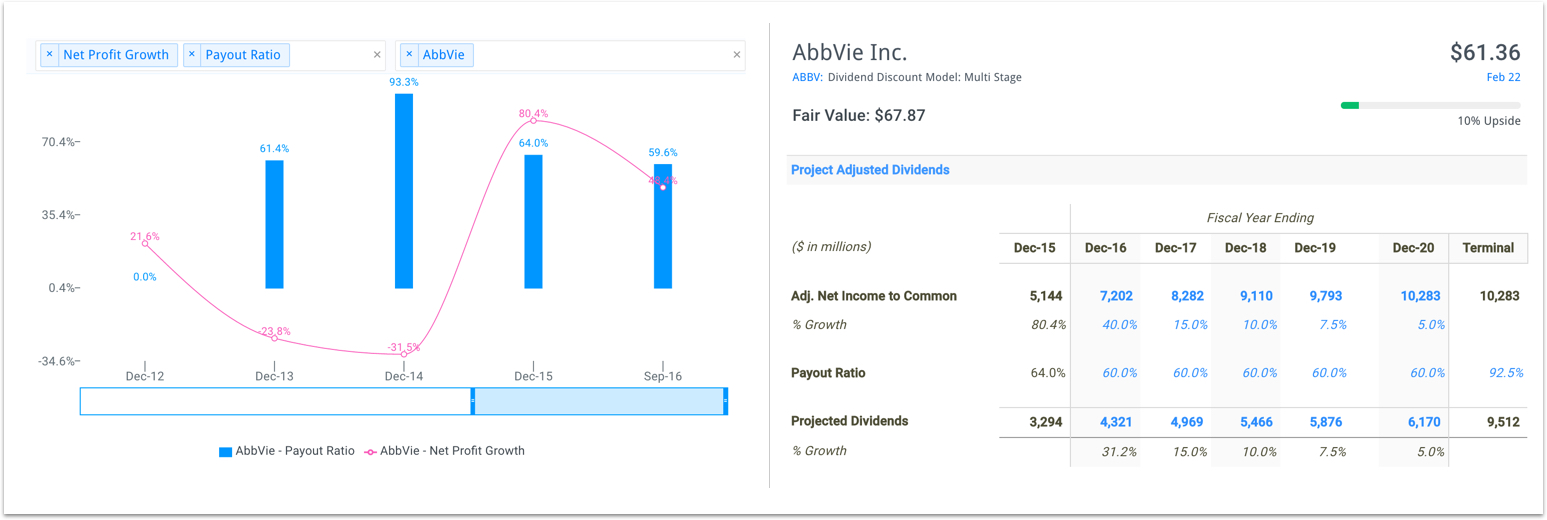Click the left handle of range slider

pyautogui.click(x=472, y=401)
